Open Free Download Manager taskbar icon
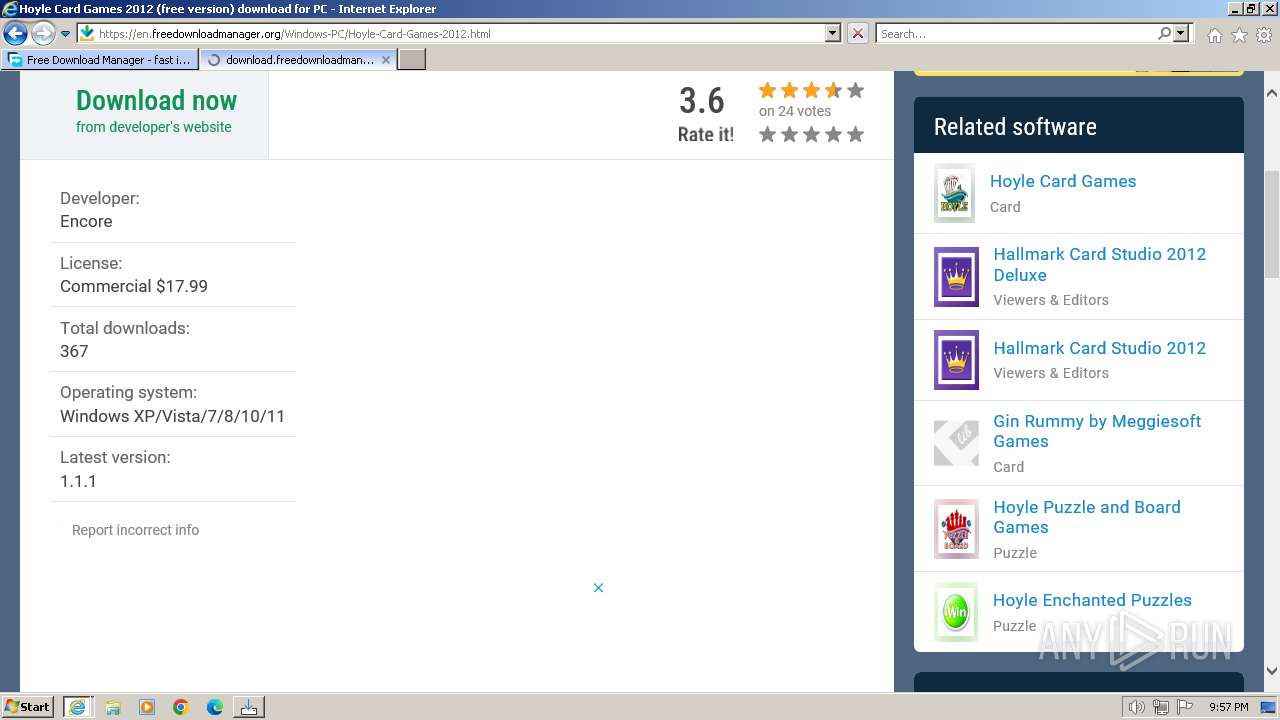This screenshot has height=720, width=1280. [249, 707]
